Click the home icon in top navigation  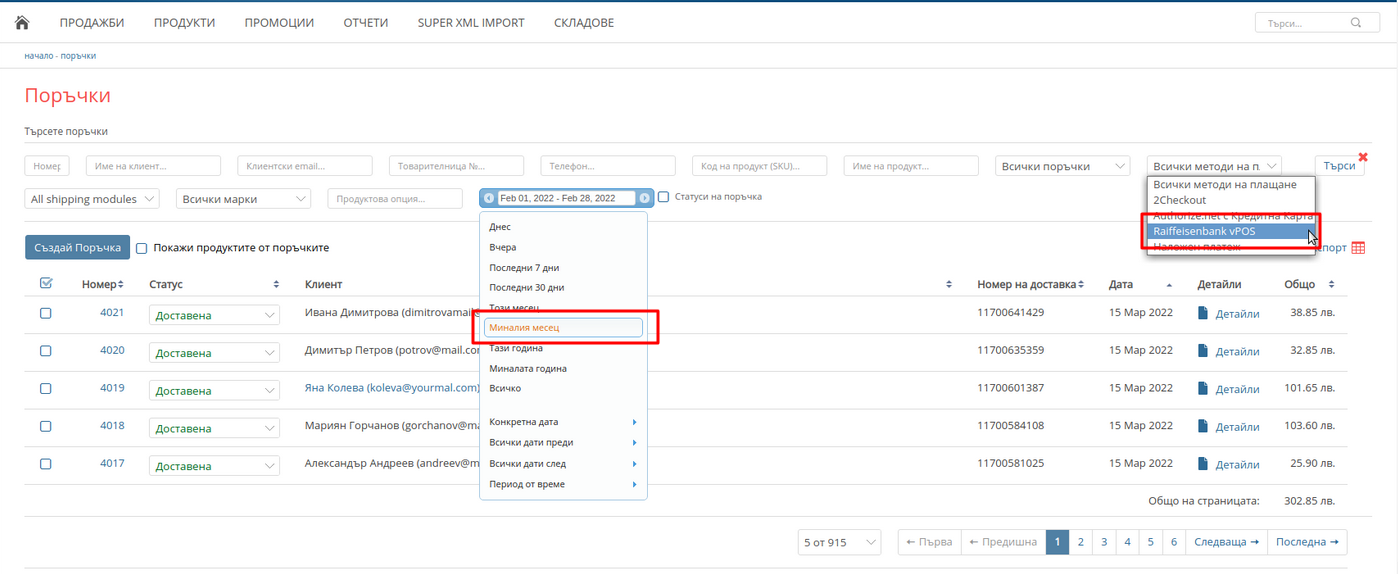point(22,22)
